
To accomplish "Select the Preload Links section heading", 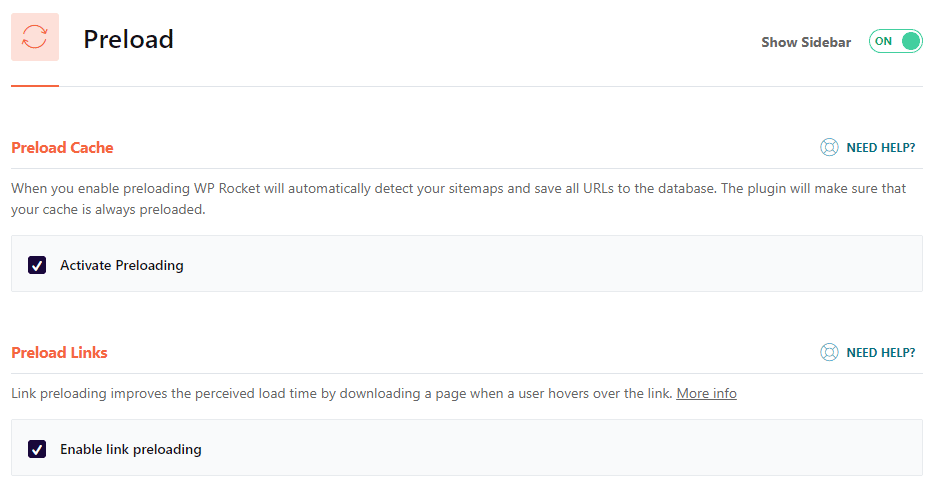I will (59, 353).
